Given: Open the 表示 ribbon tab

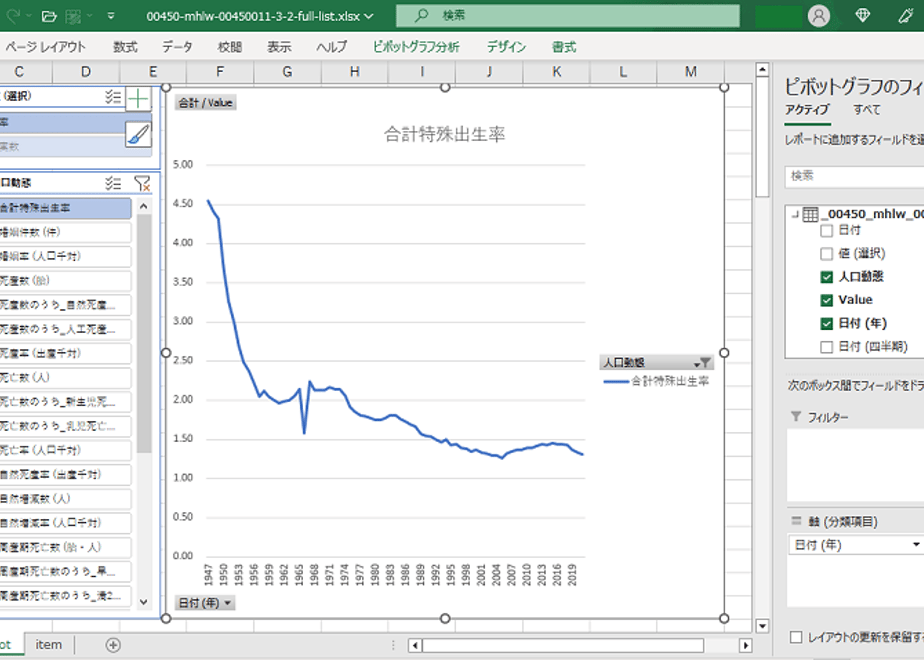Looking at the screenshot, I should [279, 47].
